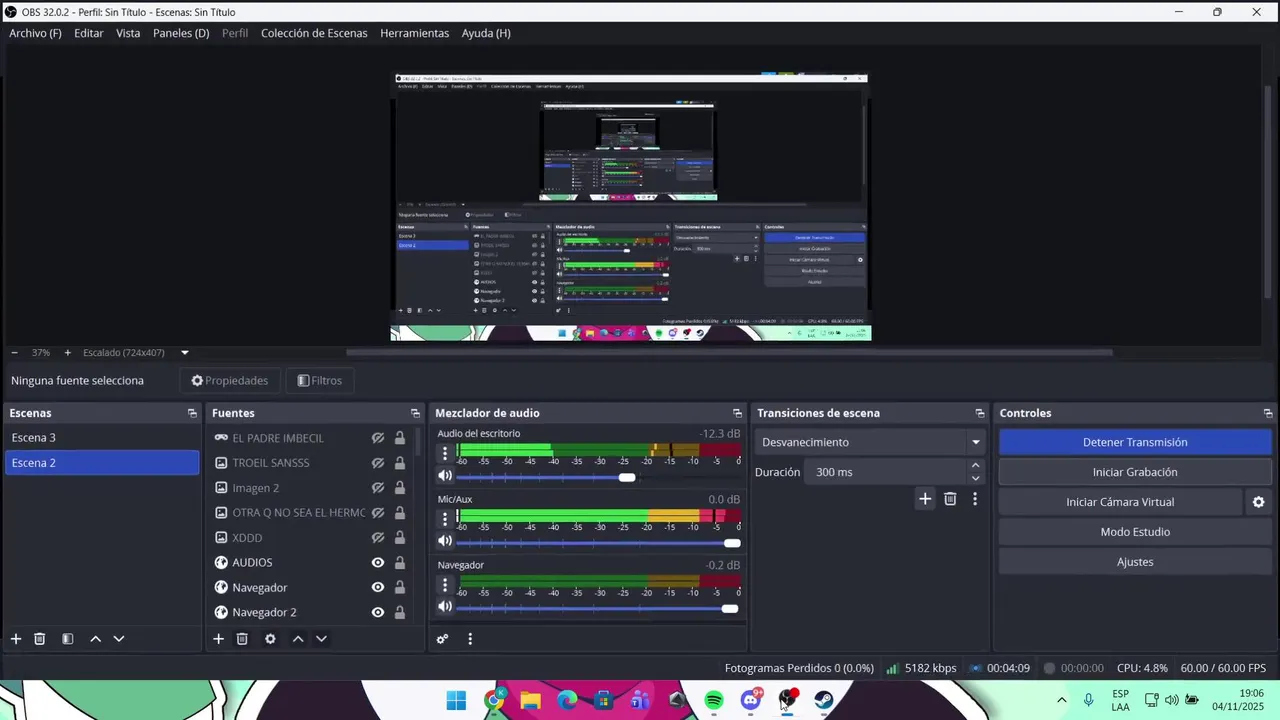Open Mic/Aux options three dots
The image size is (1280, 720).
tap(445, 518)
